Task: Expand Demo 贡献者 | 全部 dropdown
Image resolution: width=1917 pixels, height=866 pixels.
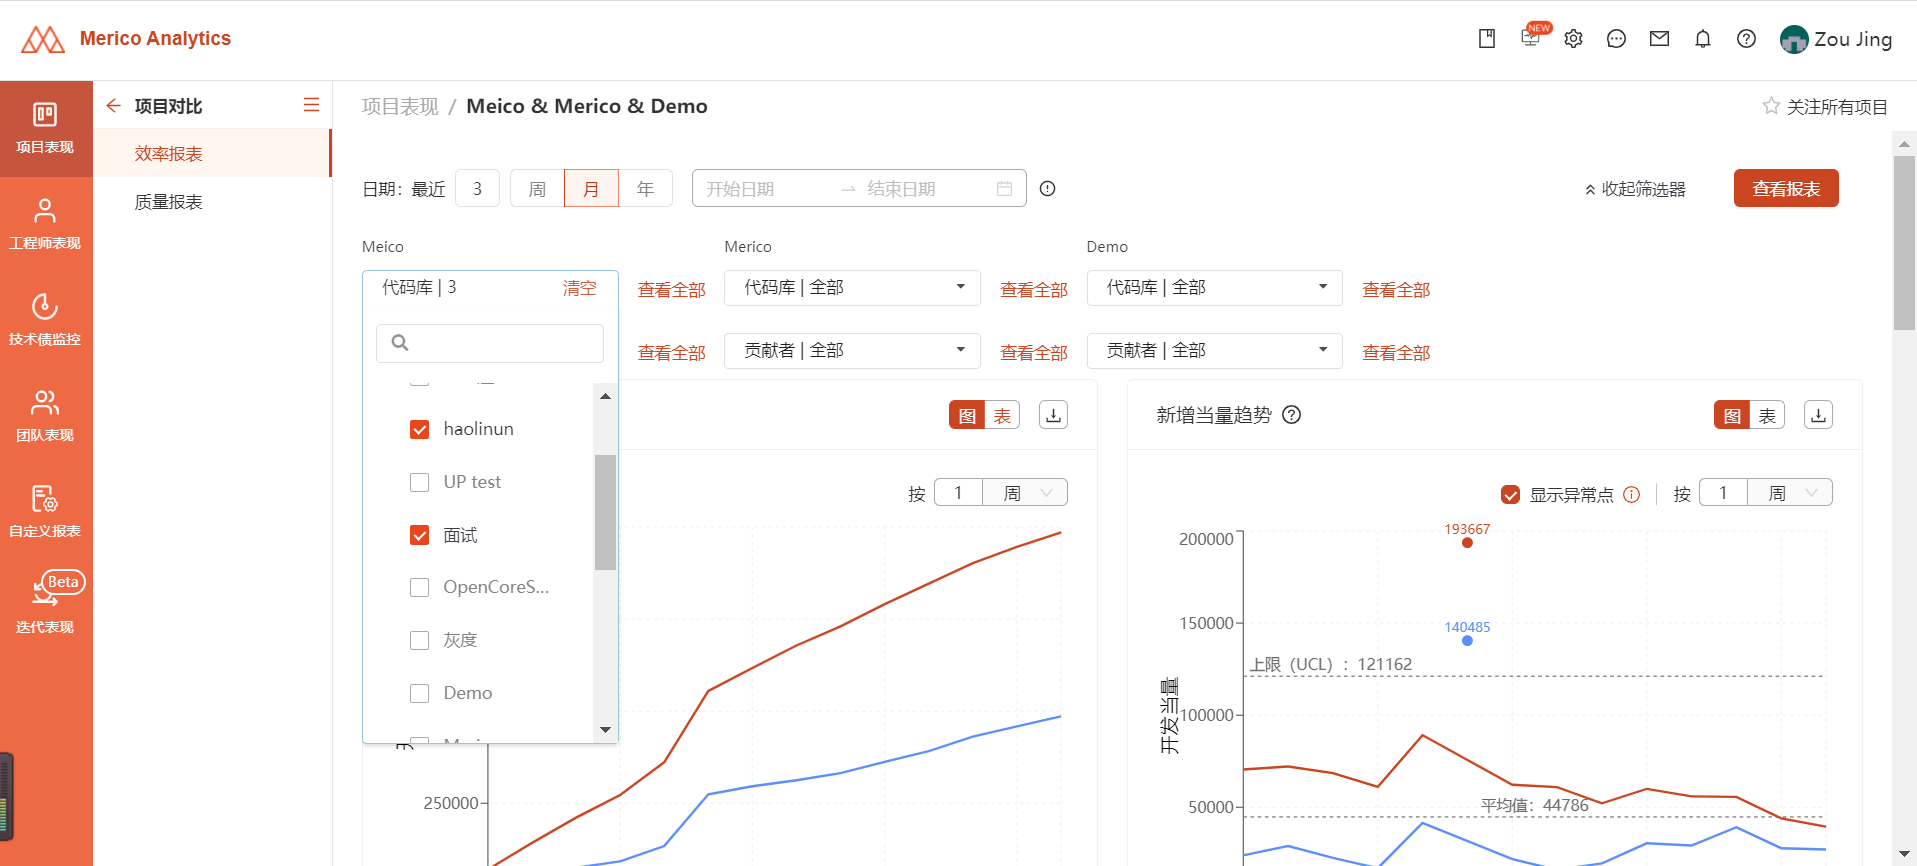Action: point(1214,351)
